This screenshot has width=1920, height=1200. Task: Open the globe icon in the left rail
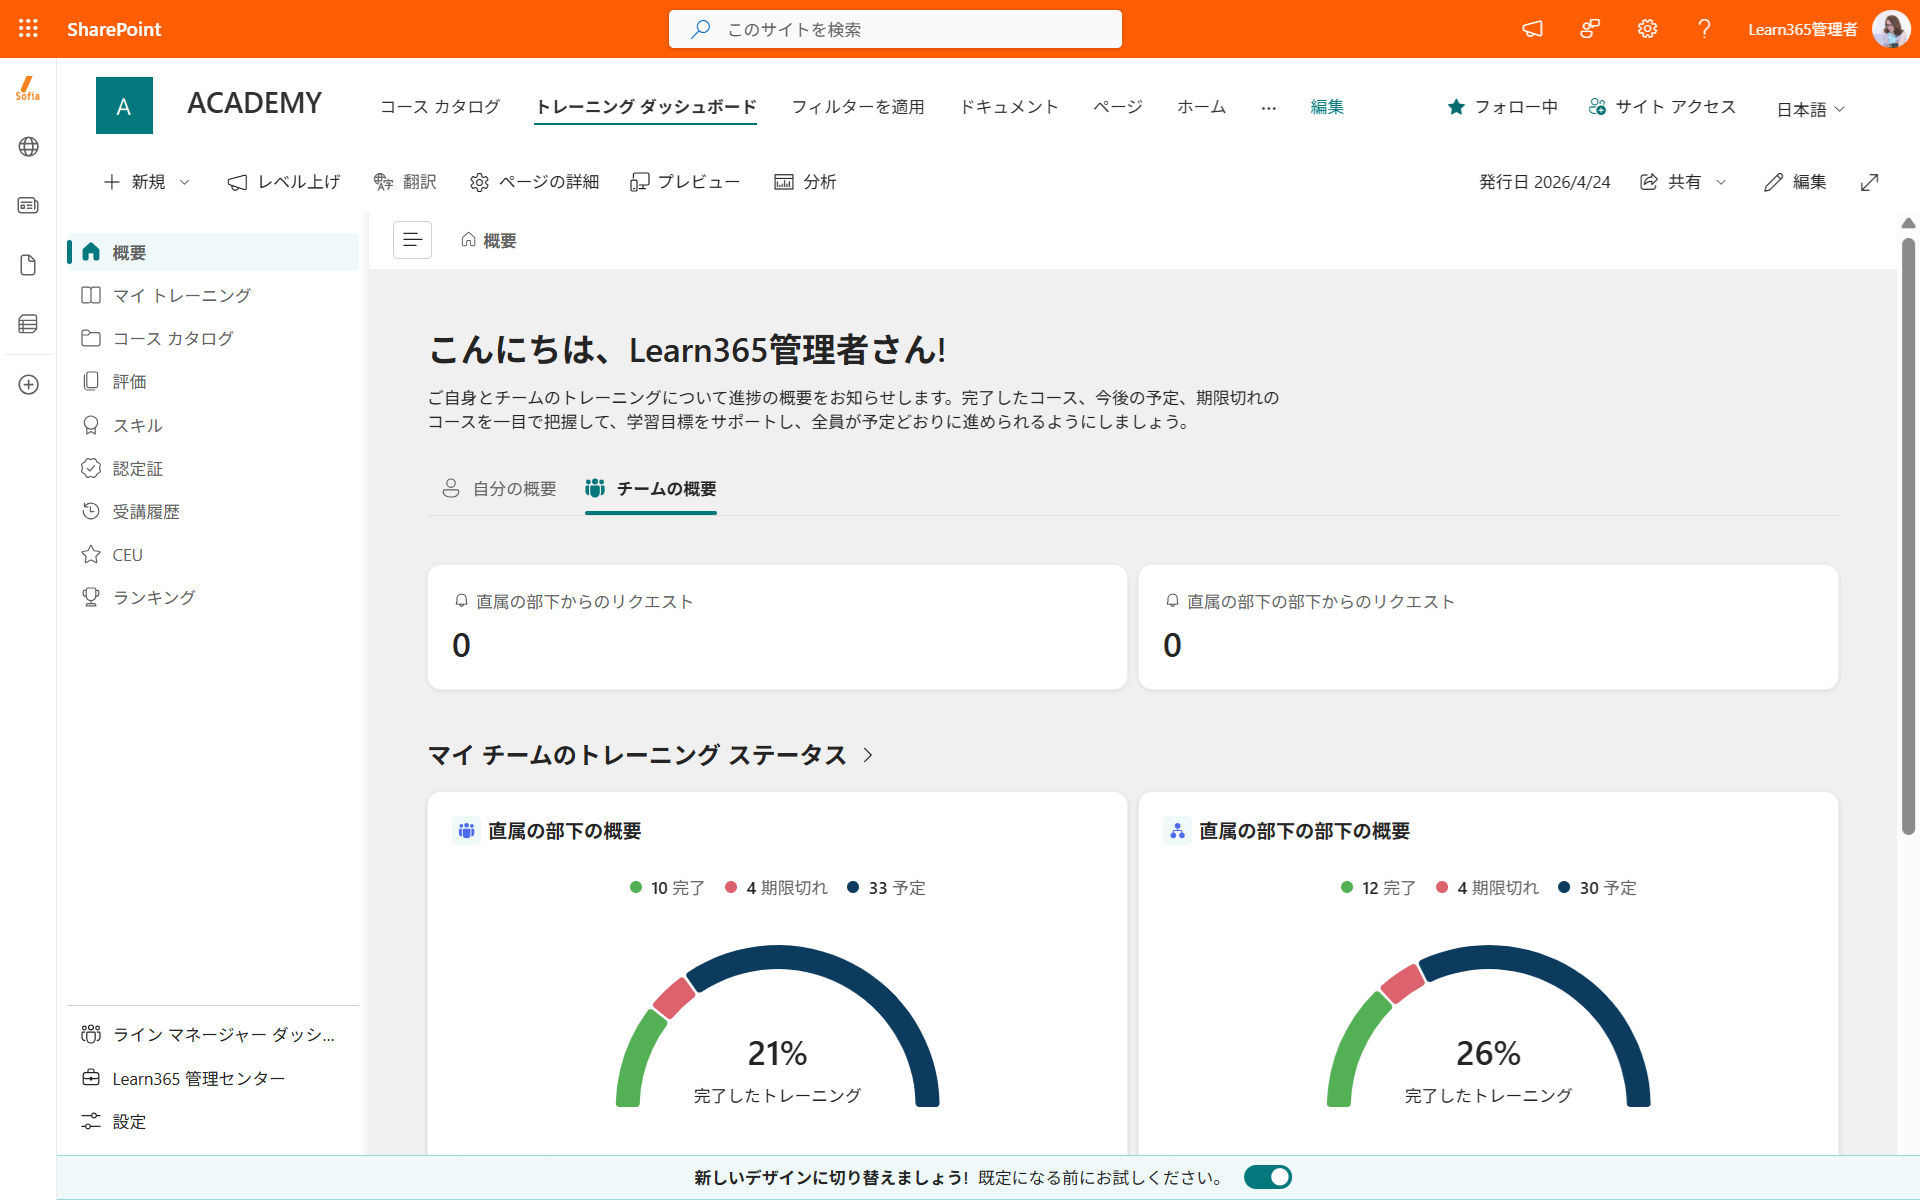28,147
